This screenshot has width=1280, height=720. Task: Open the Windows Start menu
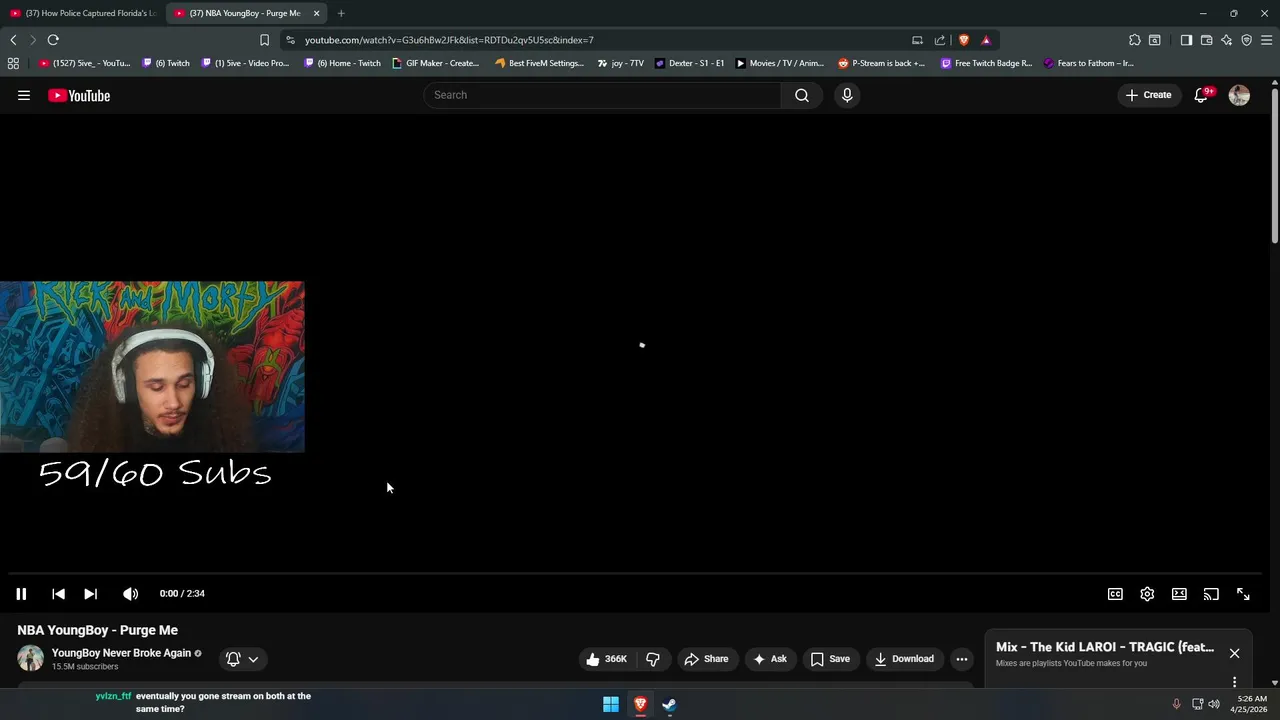pos(611,704)
